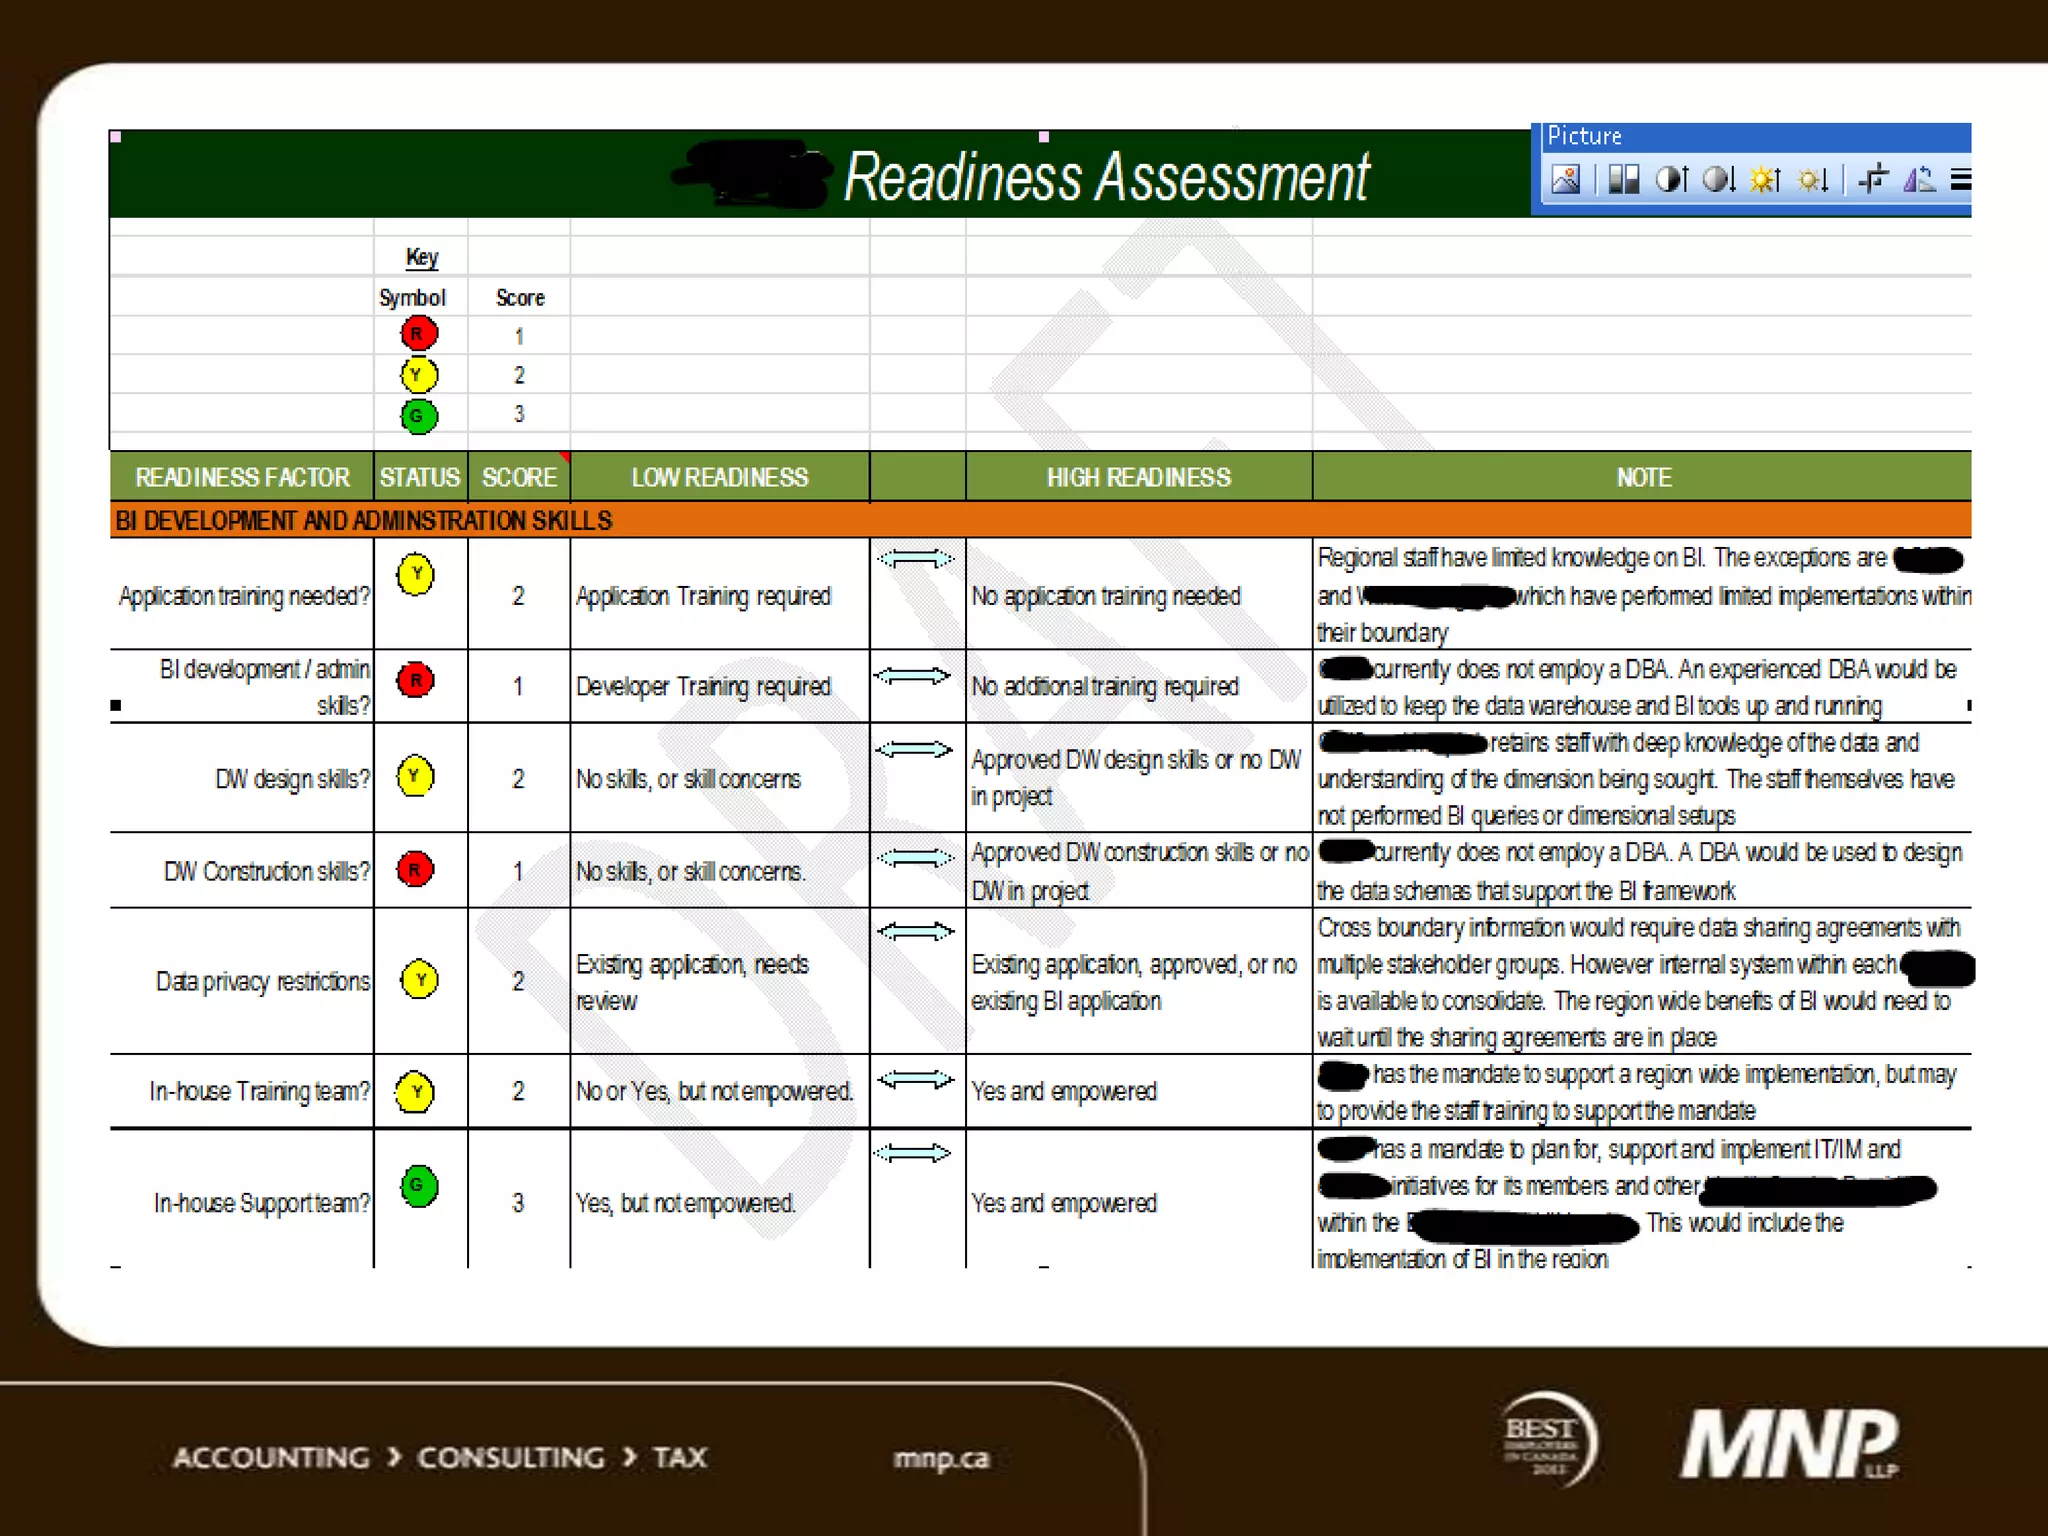Click the arrow in Application training row

(x=915, y=559)
